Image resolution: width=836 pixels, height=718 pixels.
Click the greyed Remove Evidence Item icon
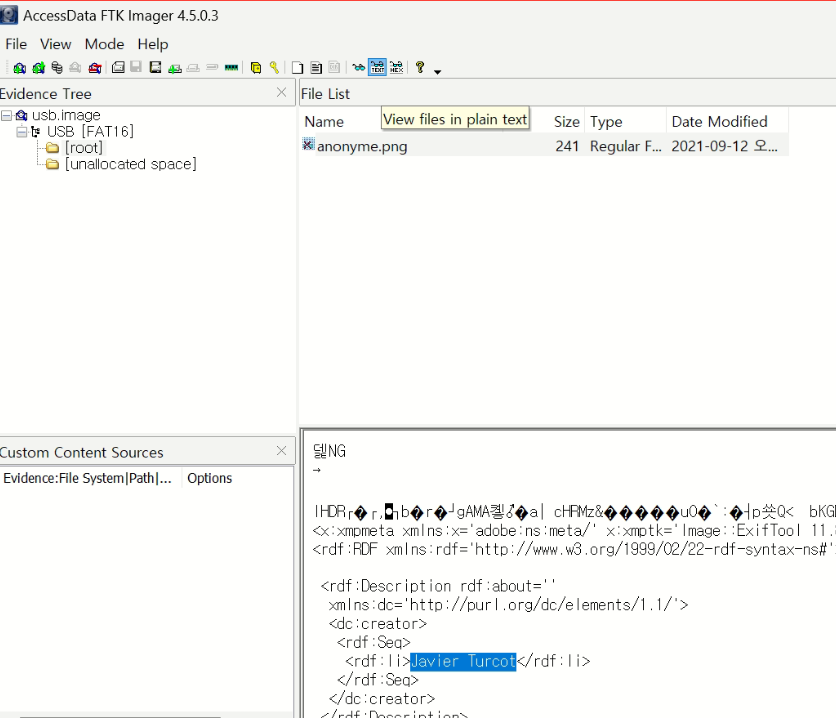(x=75, y=68)
